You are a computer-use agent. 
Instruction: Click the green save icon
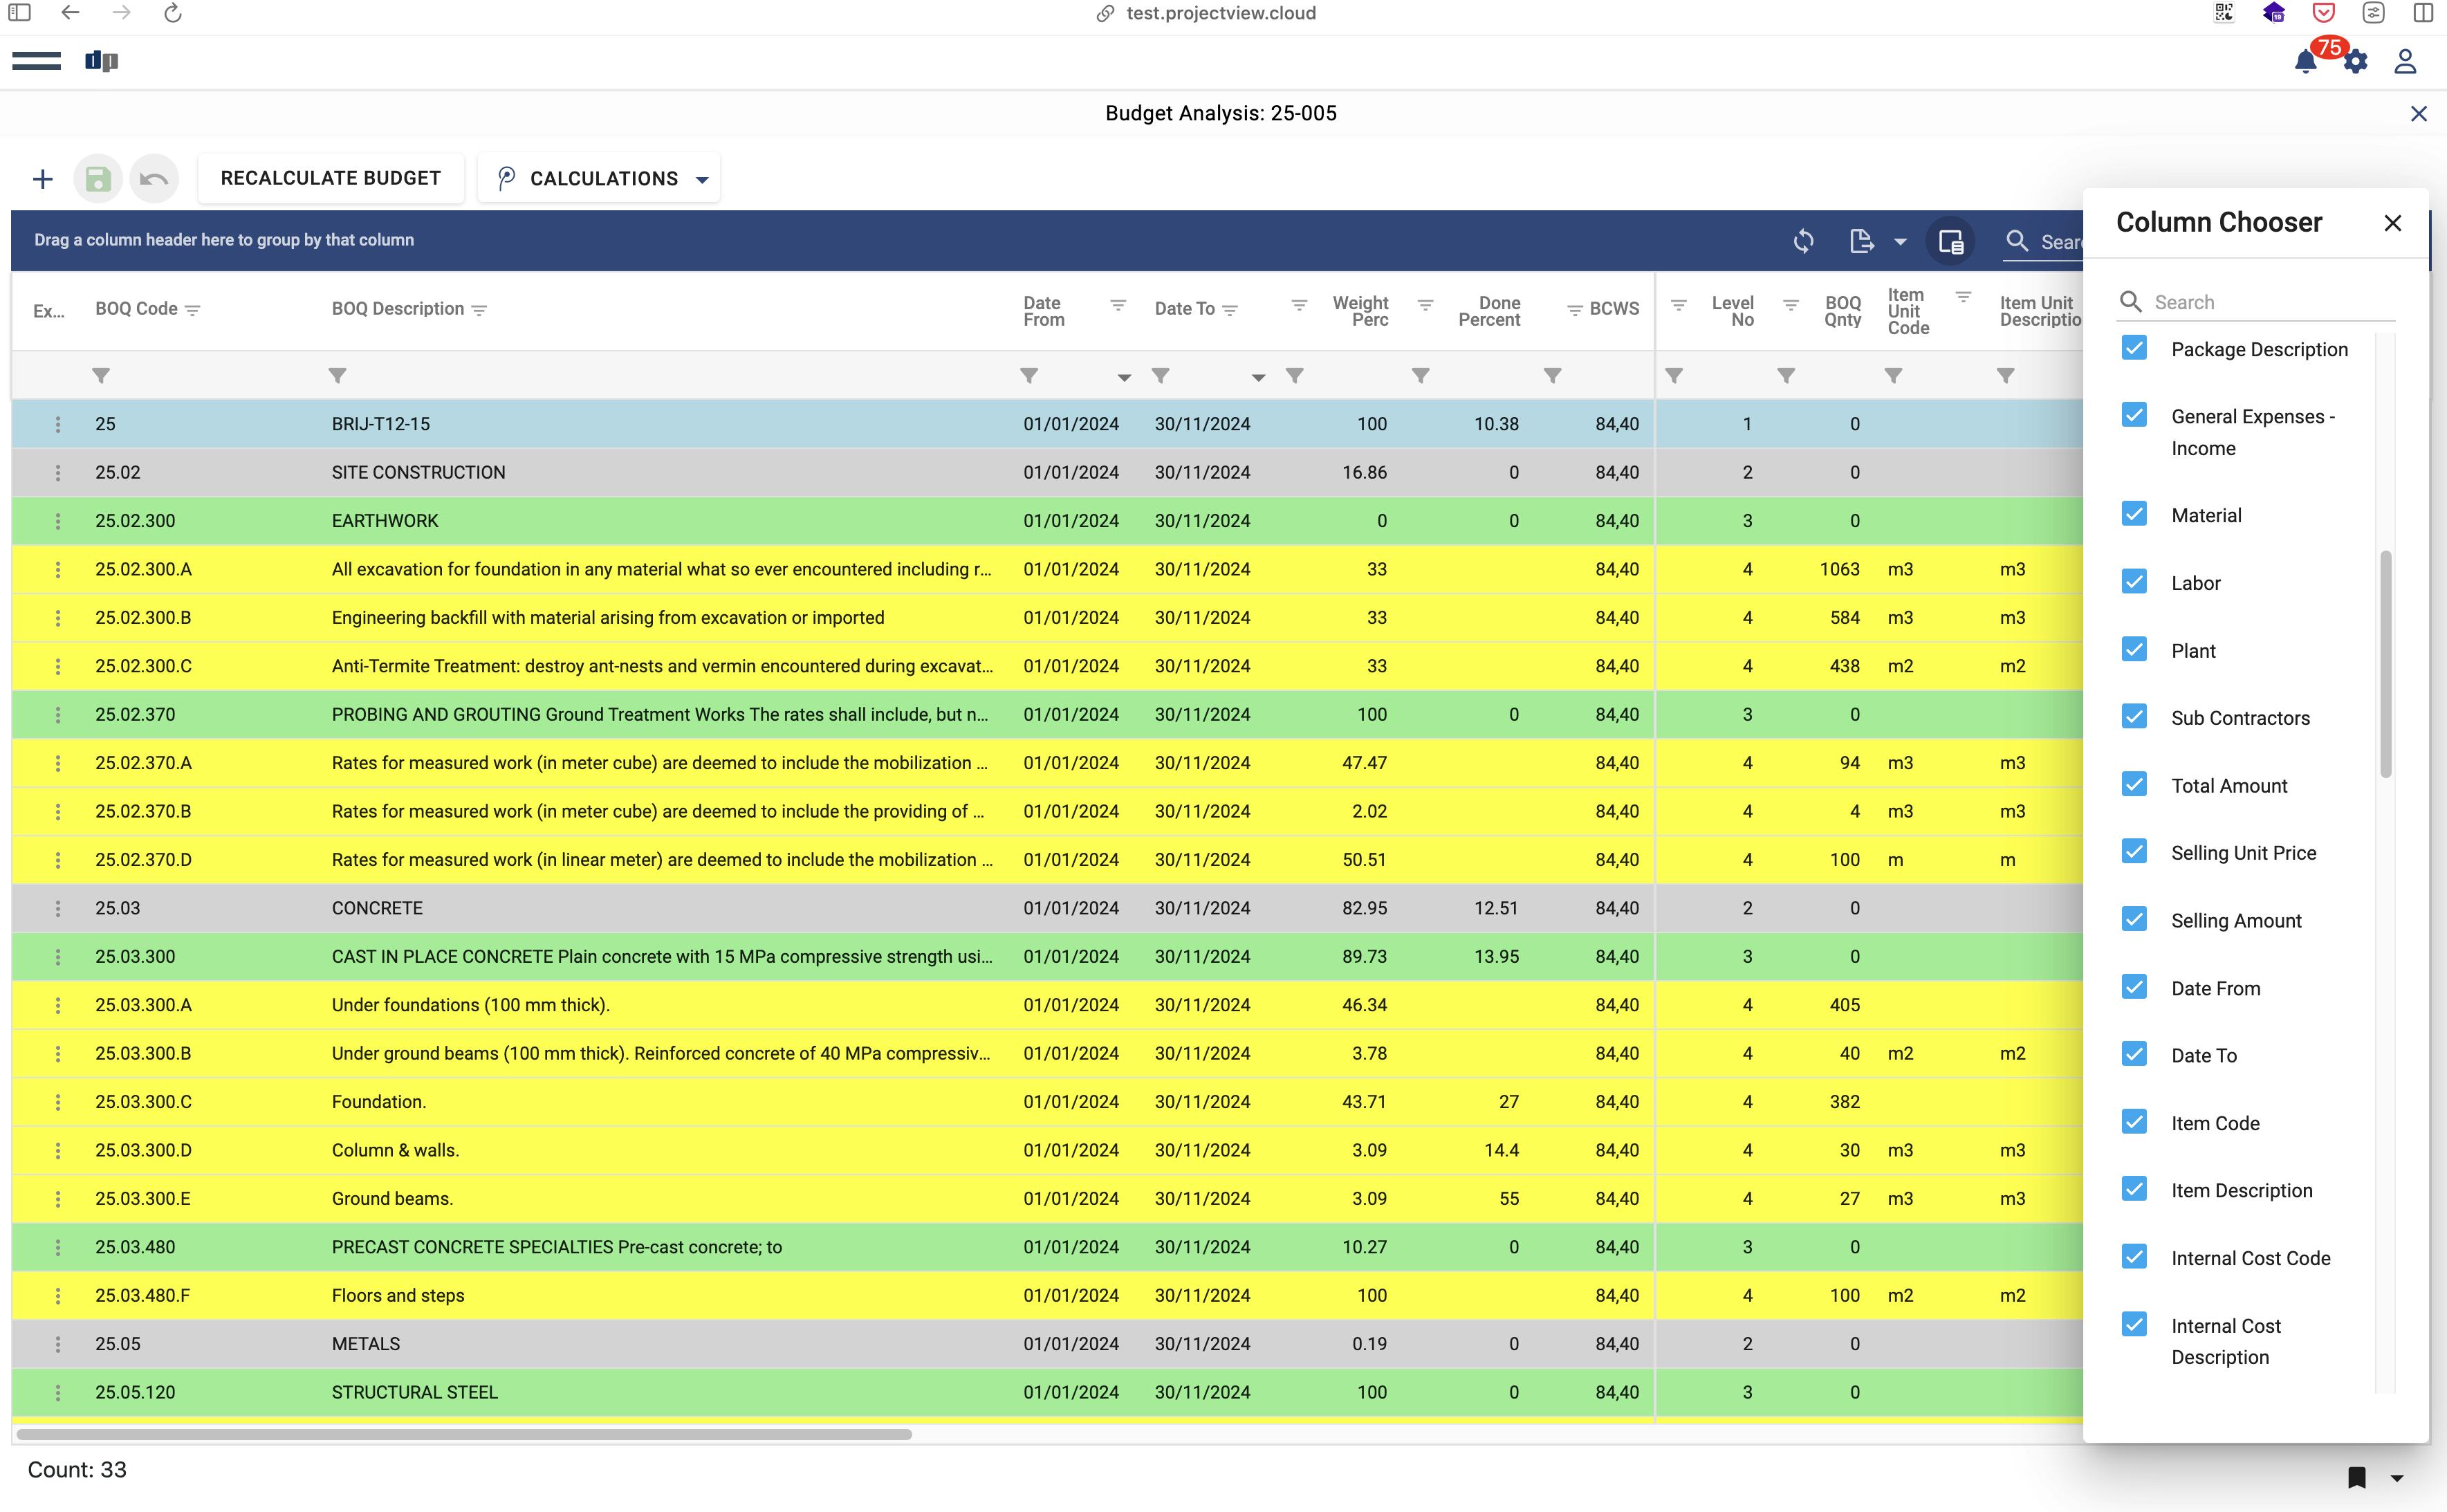[98, 179]
